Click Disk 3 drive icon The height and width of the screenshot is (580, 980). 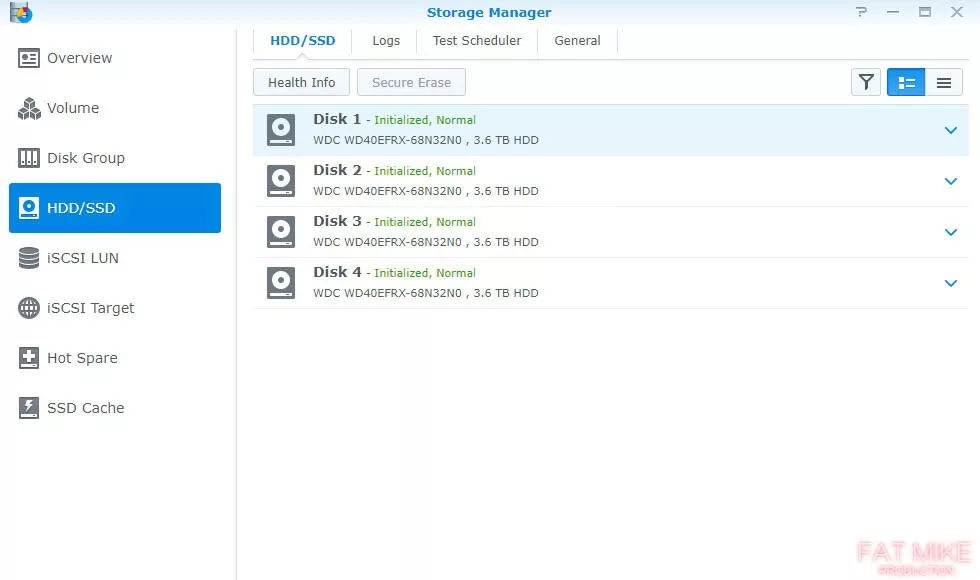(281, 232)
